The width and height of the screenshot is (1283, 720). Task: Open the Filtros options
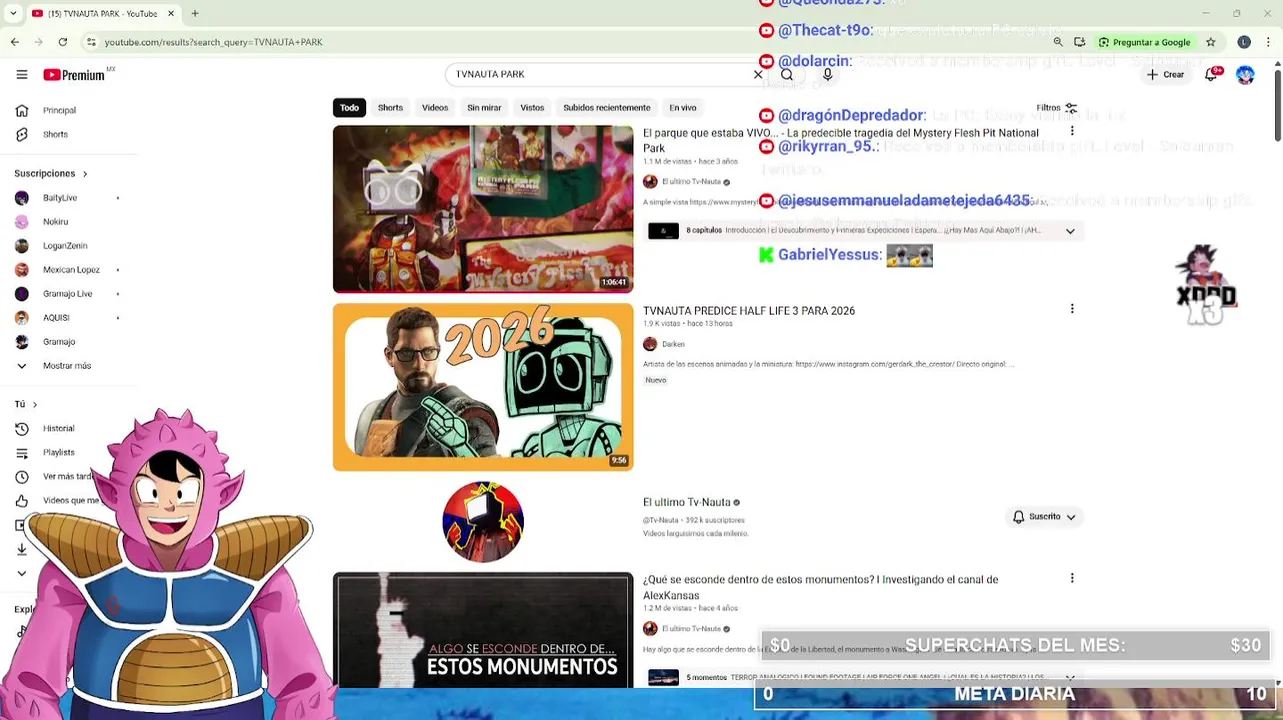pyautogui.click(x=1057, y=107)
